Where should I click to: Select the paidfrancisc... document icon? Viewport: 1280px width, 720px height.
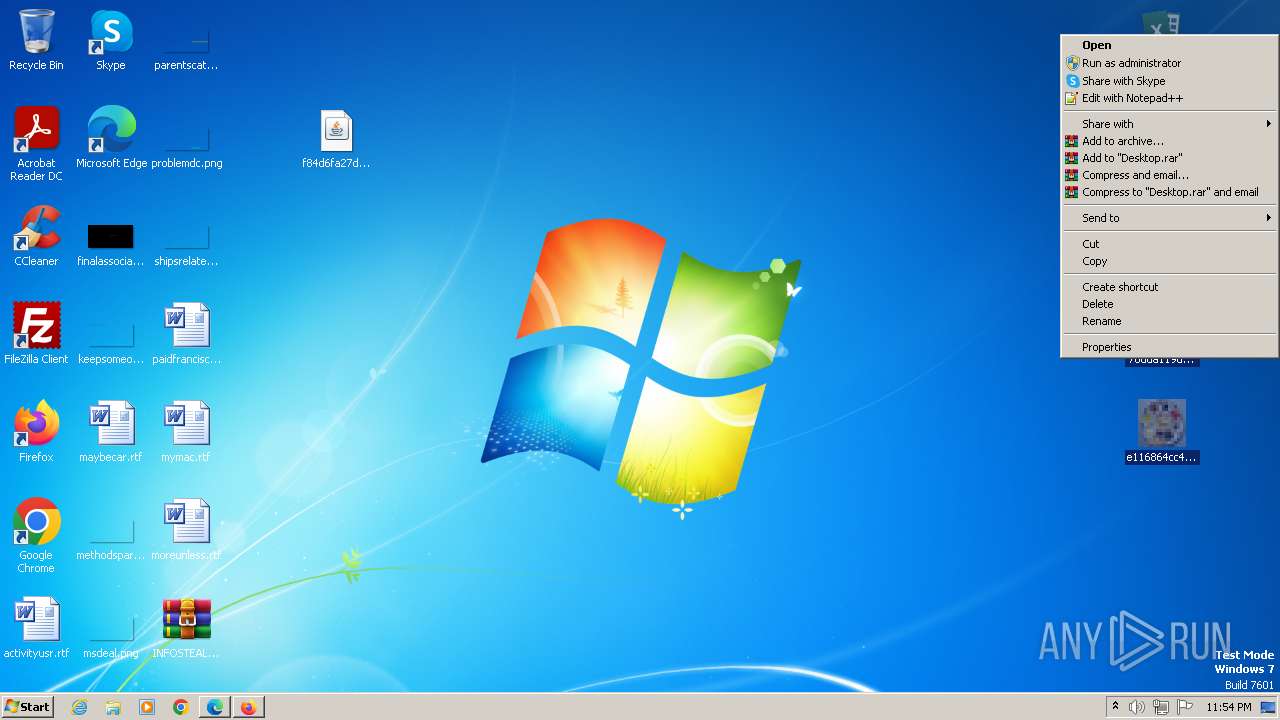click(x=186, y=334)
